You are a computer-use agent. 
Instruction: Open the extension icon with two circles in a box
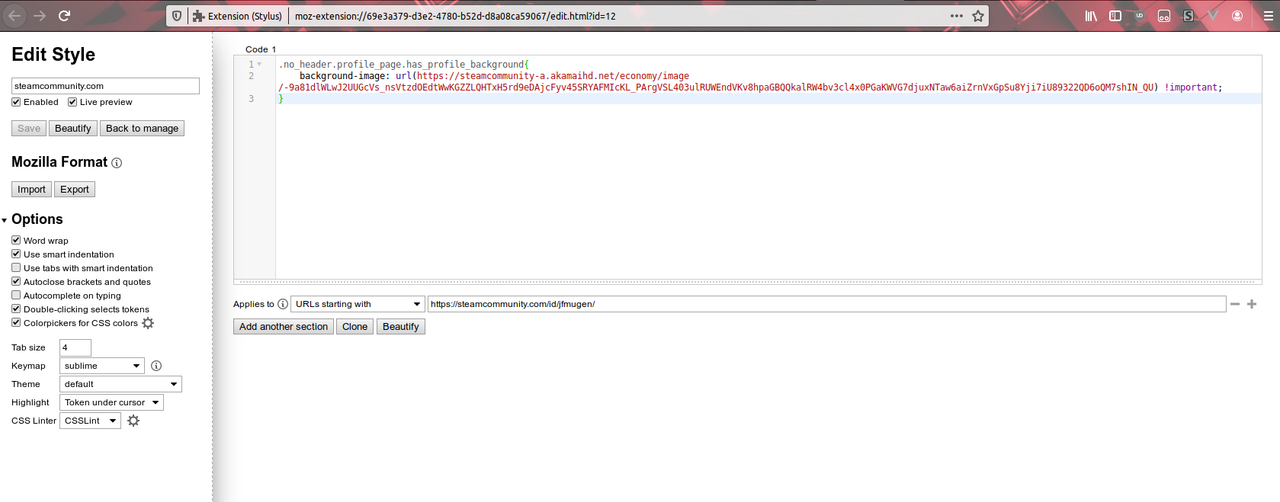point(1164,16)
